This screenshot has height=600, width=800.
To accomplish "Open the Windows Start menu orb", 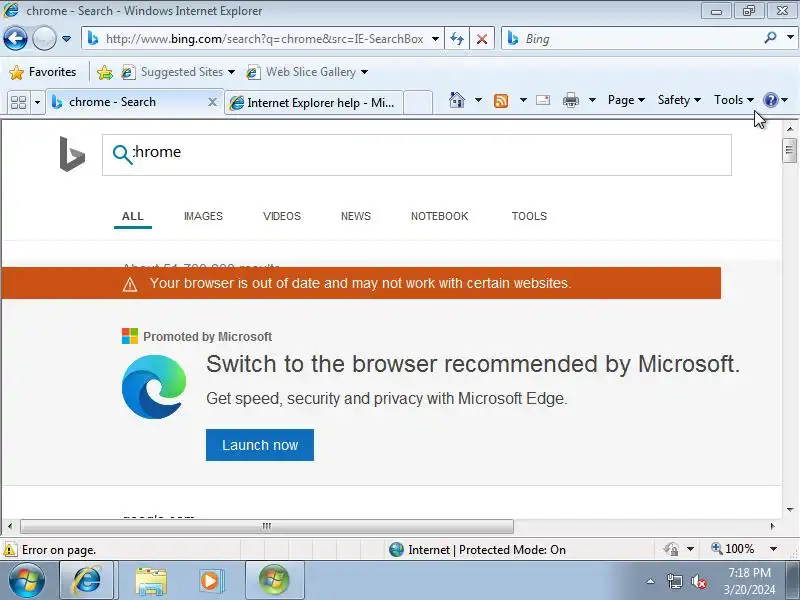I will 27,580.
